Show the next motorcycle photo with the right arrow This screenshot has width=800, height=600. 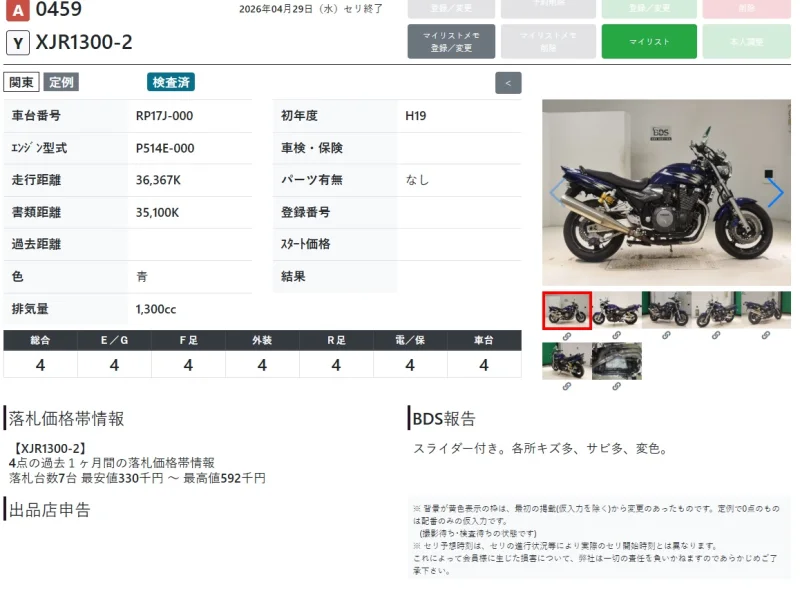tap(775, 193)
